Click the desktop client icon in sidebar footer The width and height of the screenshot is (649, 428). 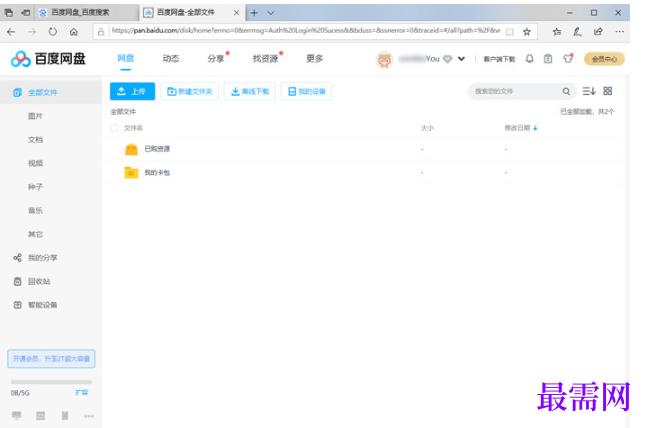(17, 415)
